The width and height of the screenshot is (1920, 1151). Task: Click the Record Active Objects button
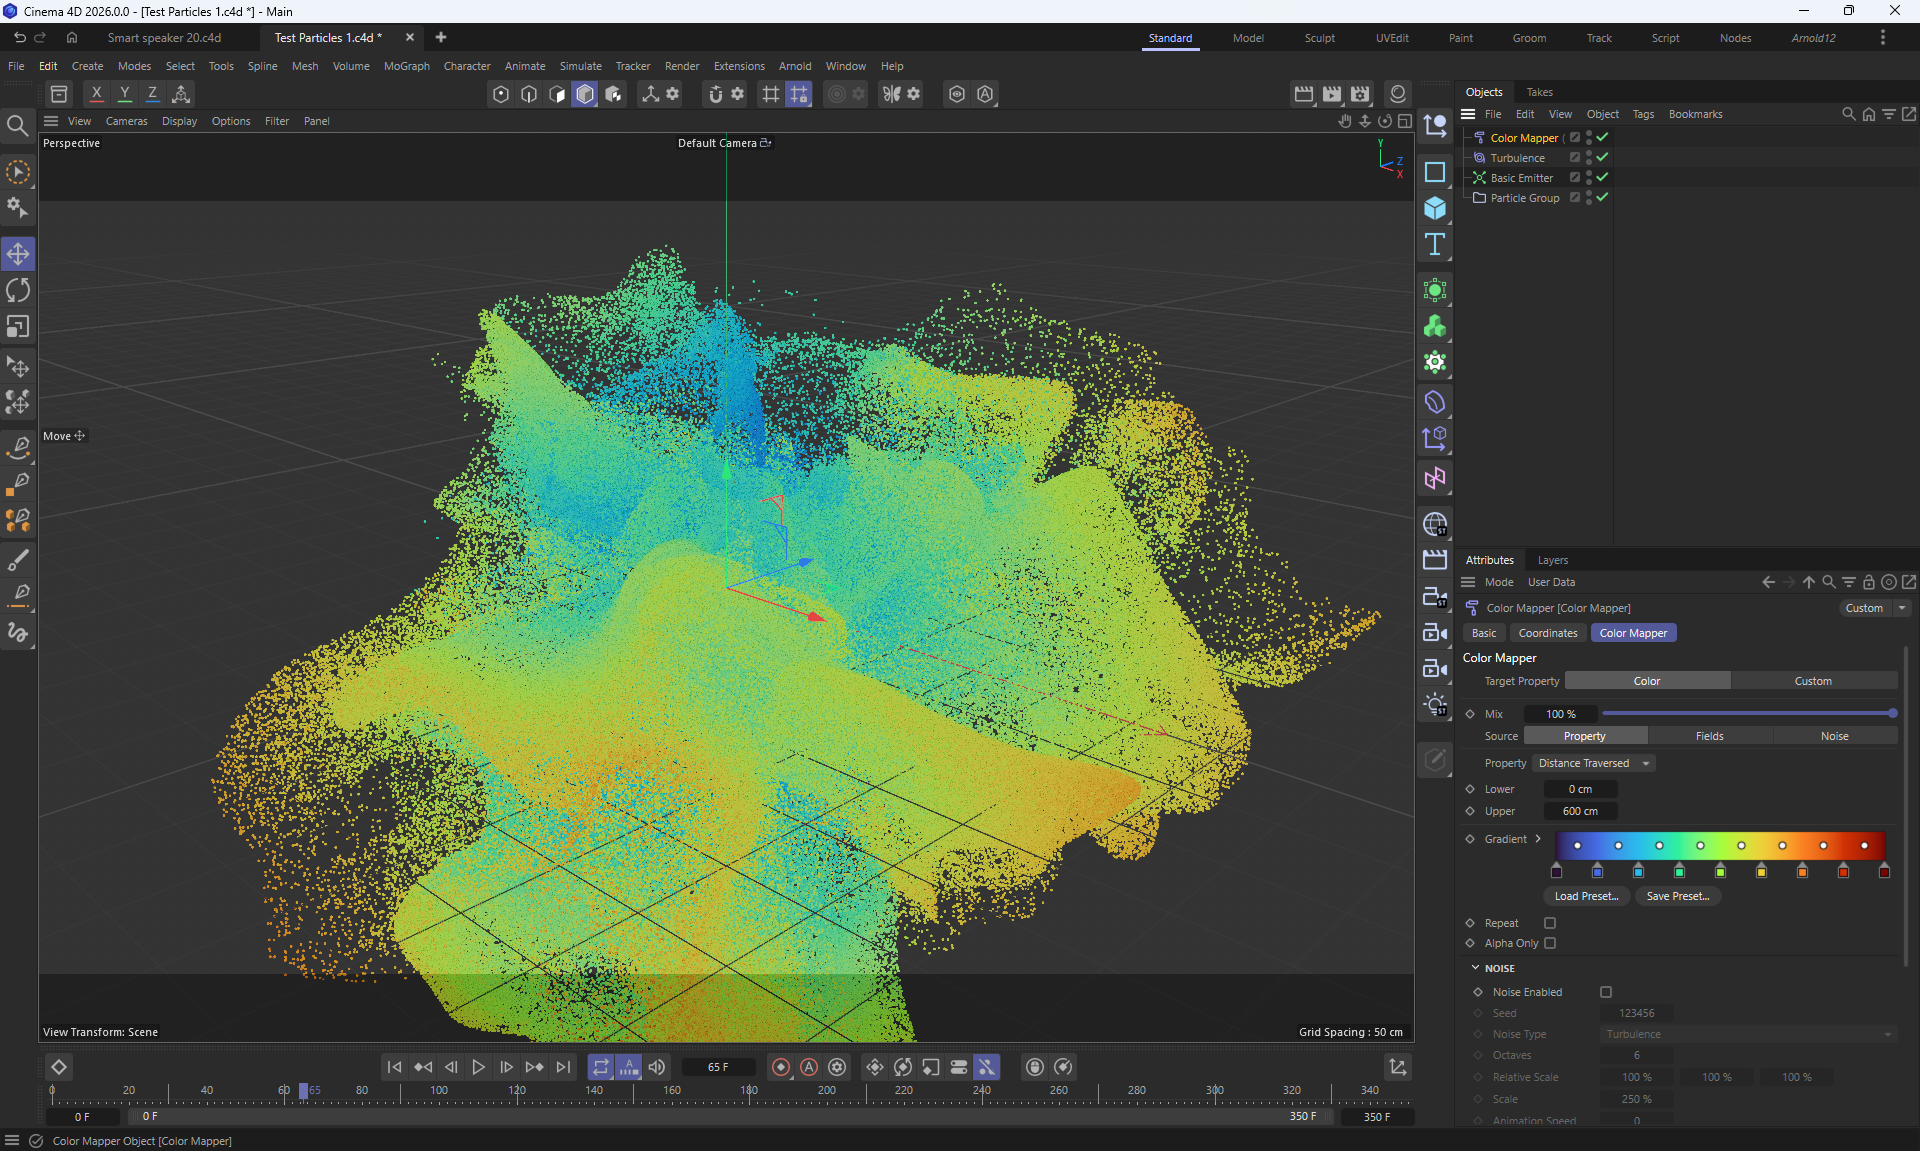(781, 1067)
